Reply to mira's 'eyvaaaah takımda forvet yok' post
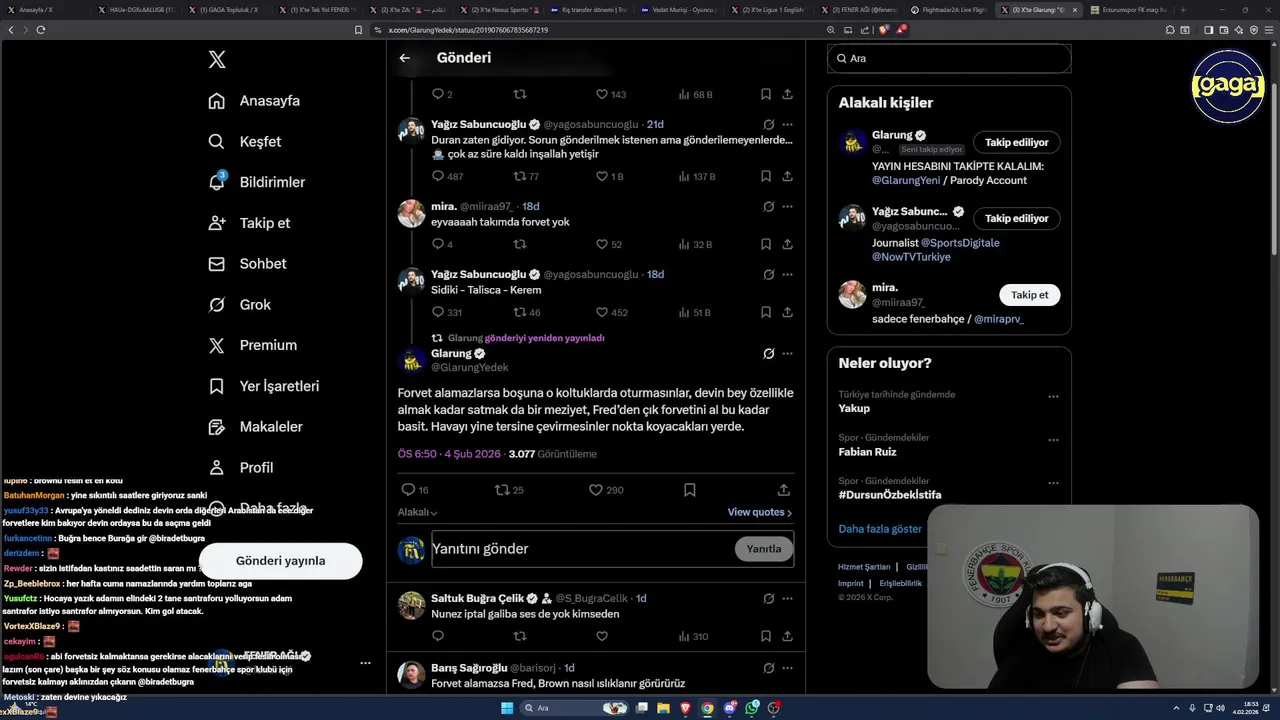 pyautogui.click(x=438, y=244)
